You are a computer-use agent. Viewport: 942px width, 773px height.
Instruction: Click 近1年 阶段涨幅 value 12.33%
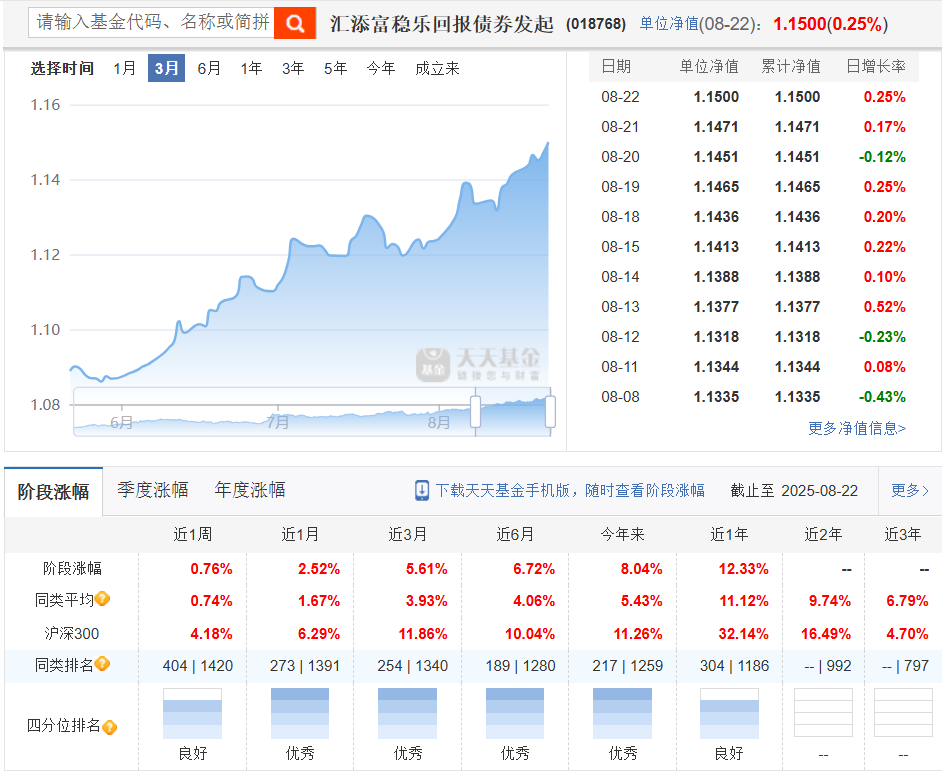[744, 569]
